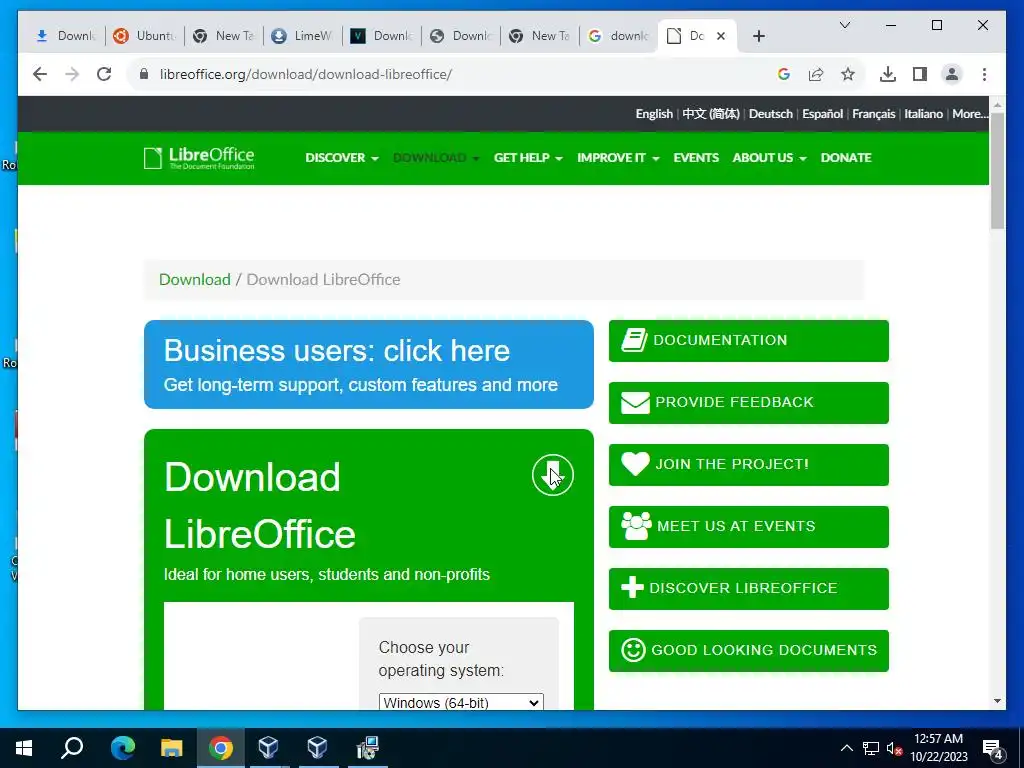This screenshot has height=768, width=1024.
Task: Switch to the Google search tab
Action: 618,36
